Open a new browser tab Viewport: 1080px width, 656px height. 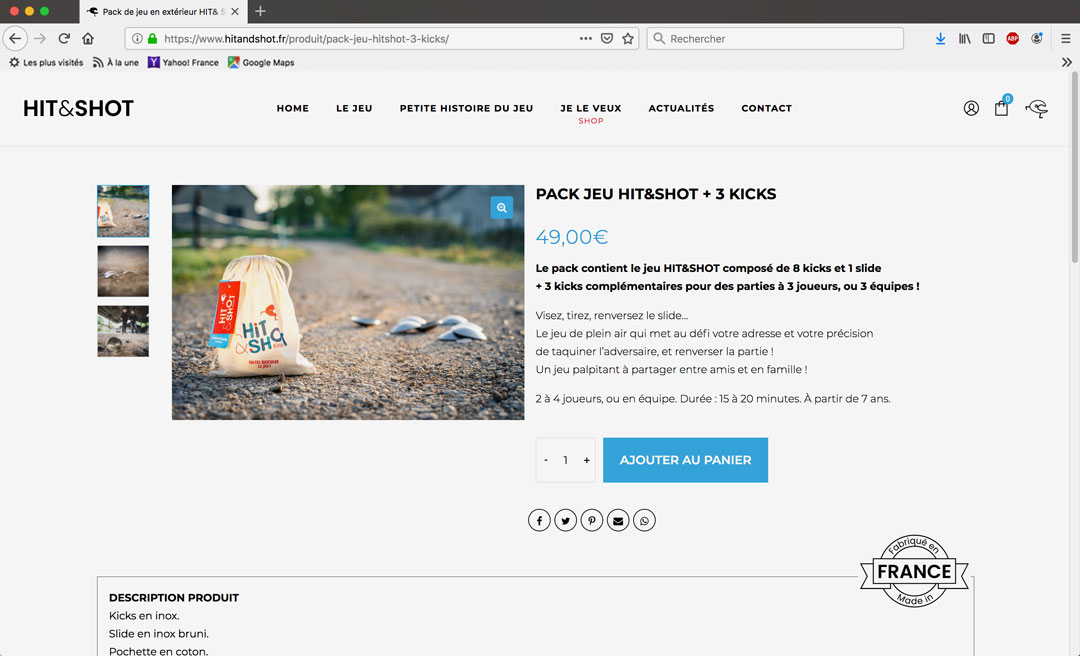pyautogui.click(x=260, y=11)
